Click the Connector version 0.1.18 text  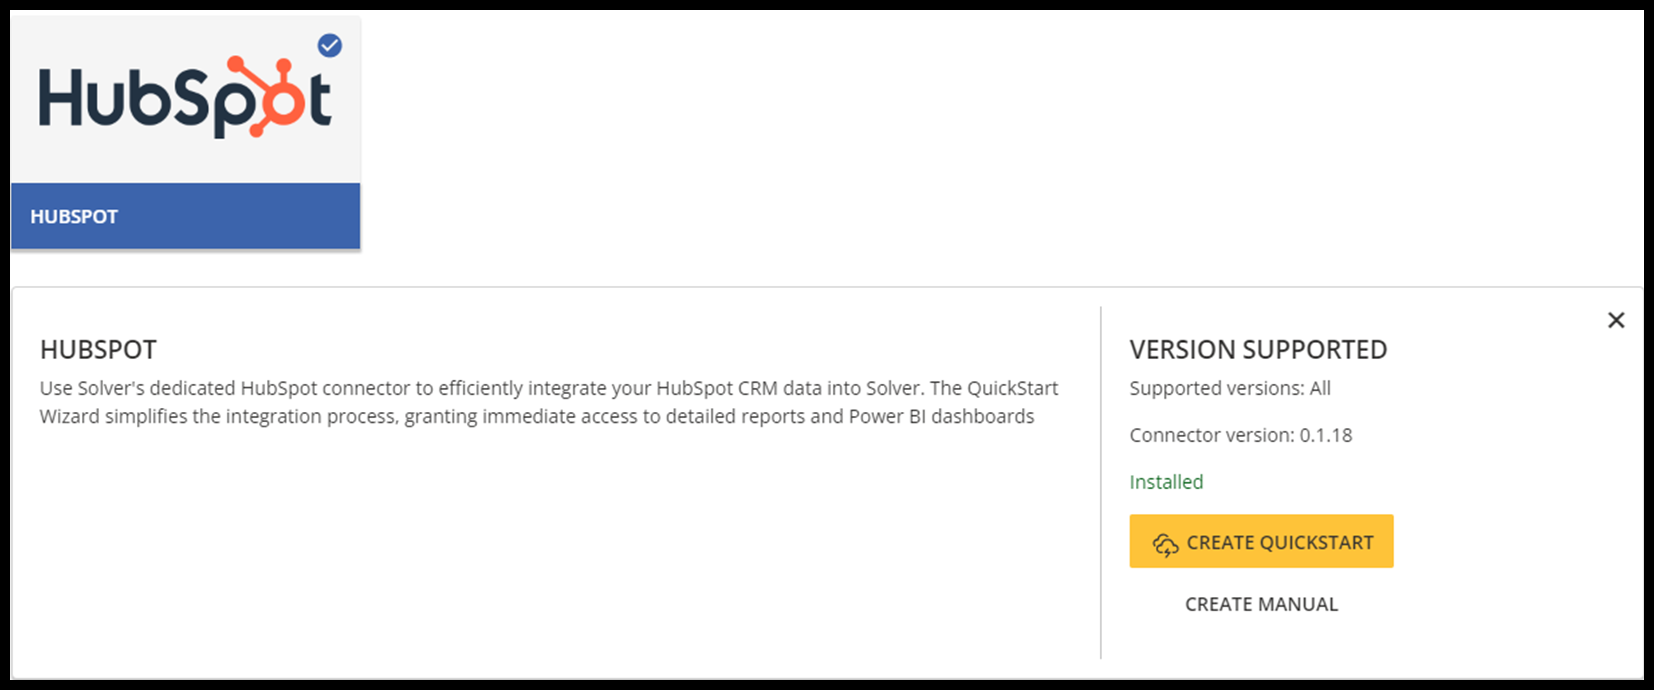click(x=1240, y=435)
